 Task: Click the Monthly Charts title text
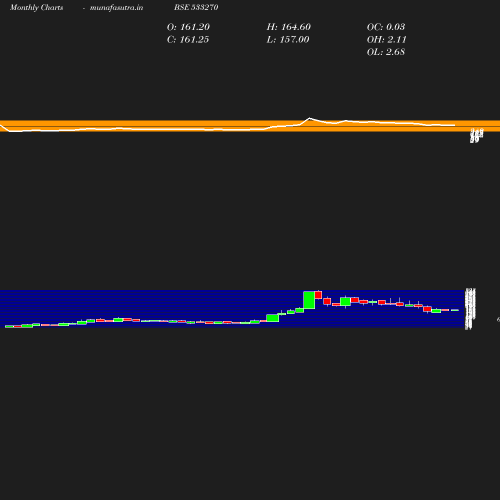pos(36,7)
